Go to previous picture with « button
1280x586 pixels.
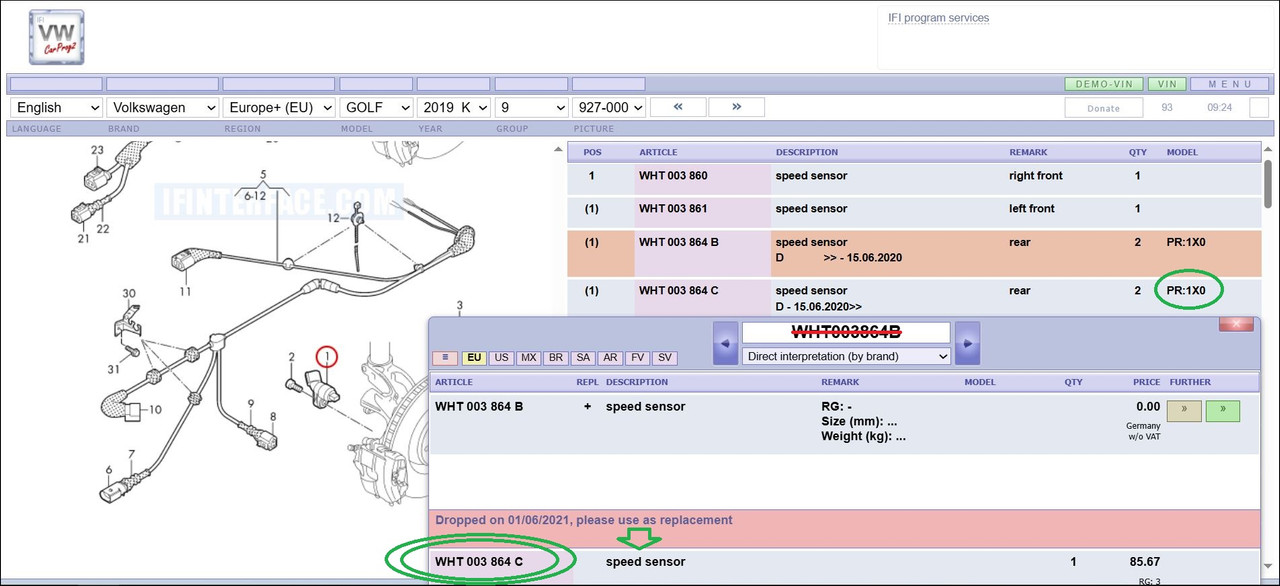click(x=678, y=107)
